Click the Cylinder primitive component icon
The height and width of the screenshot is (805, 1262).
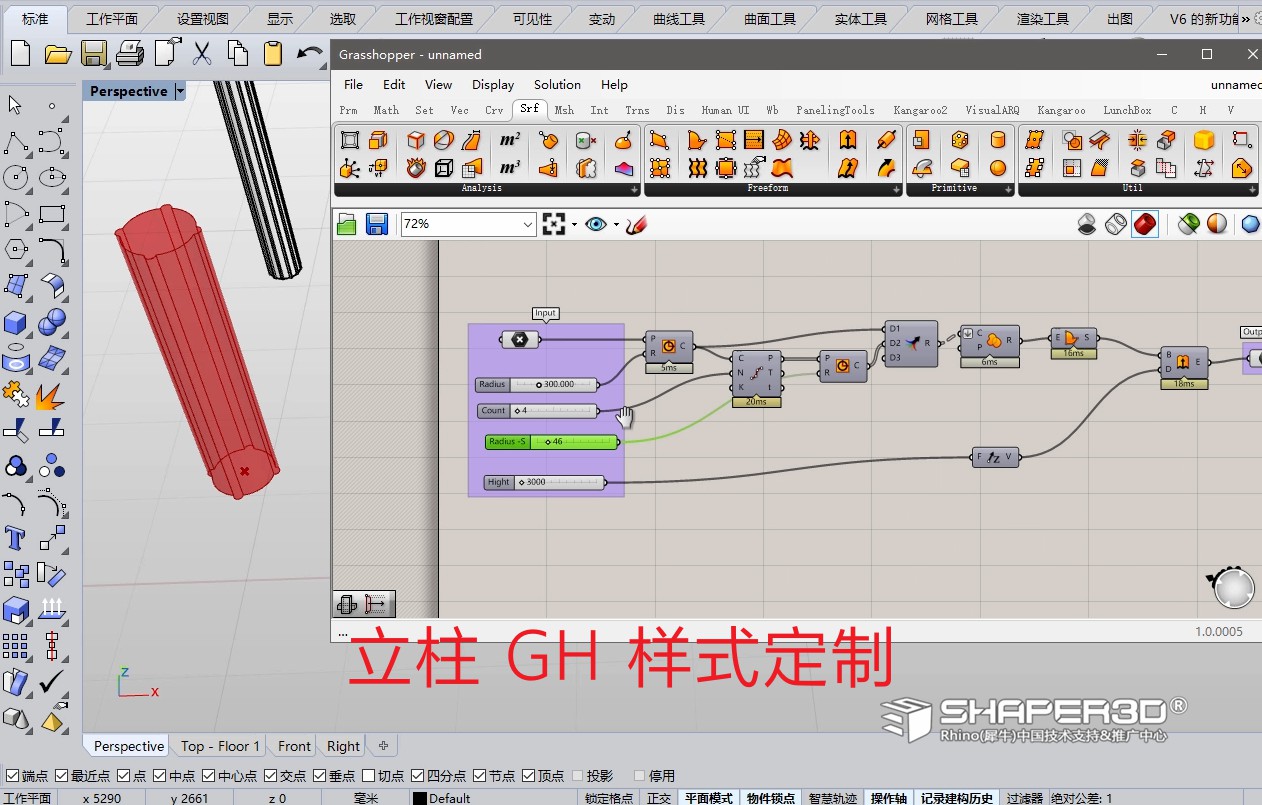pyautogui.click(x=998, y=140)
